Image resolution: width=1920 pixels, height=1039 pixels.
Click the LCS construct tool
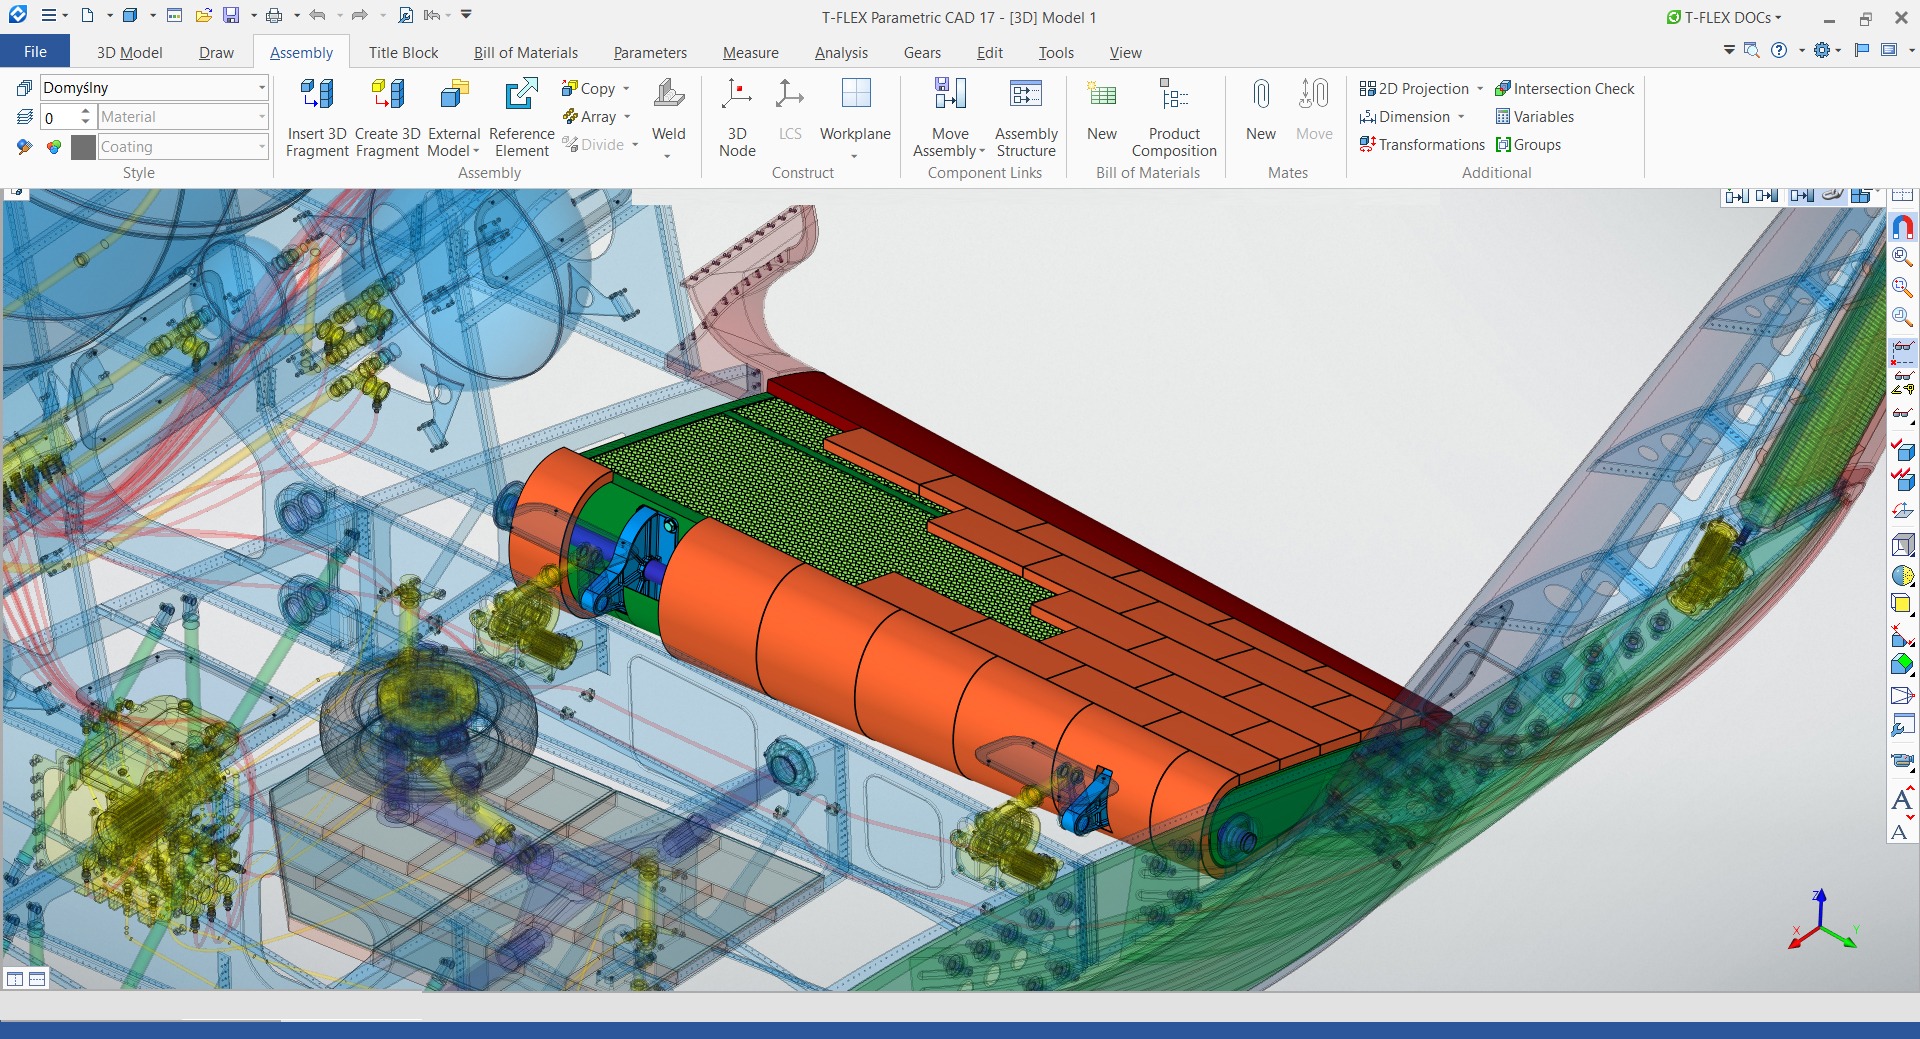[x=790, y=110]
